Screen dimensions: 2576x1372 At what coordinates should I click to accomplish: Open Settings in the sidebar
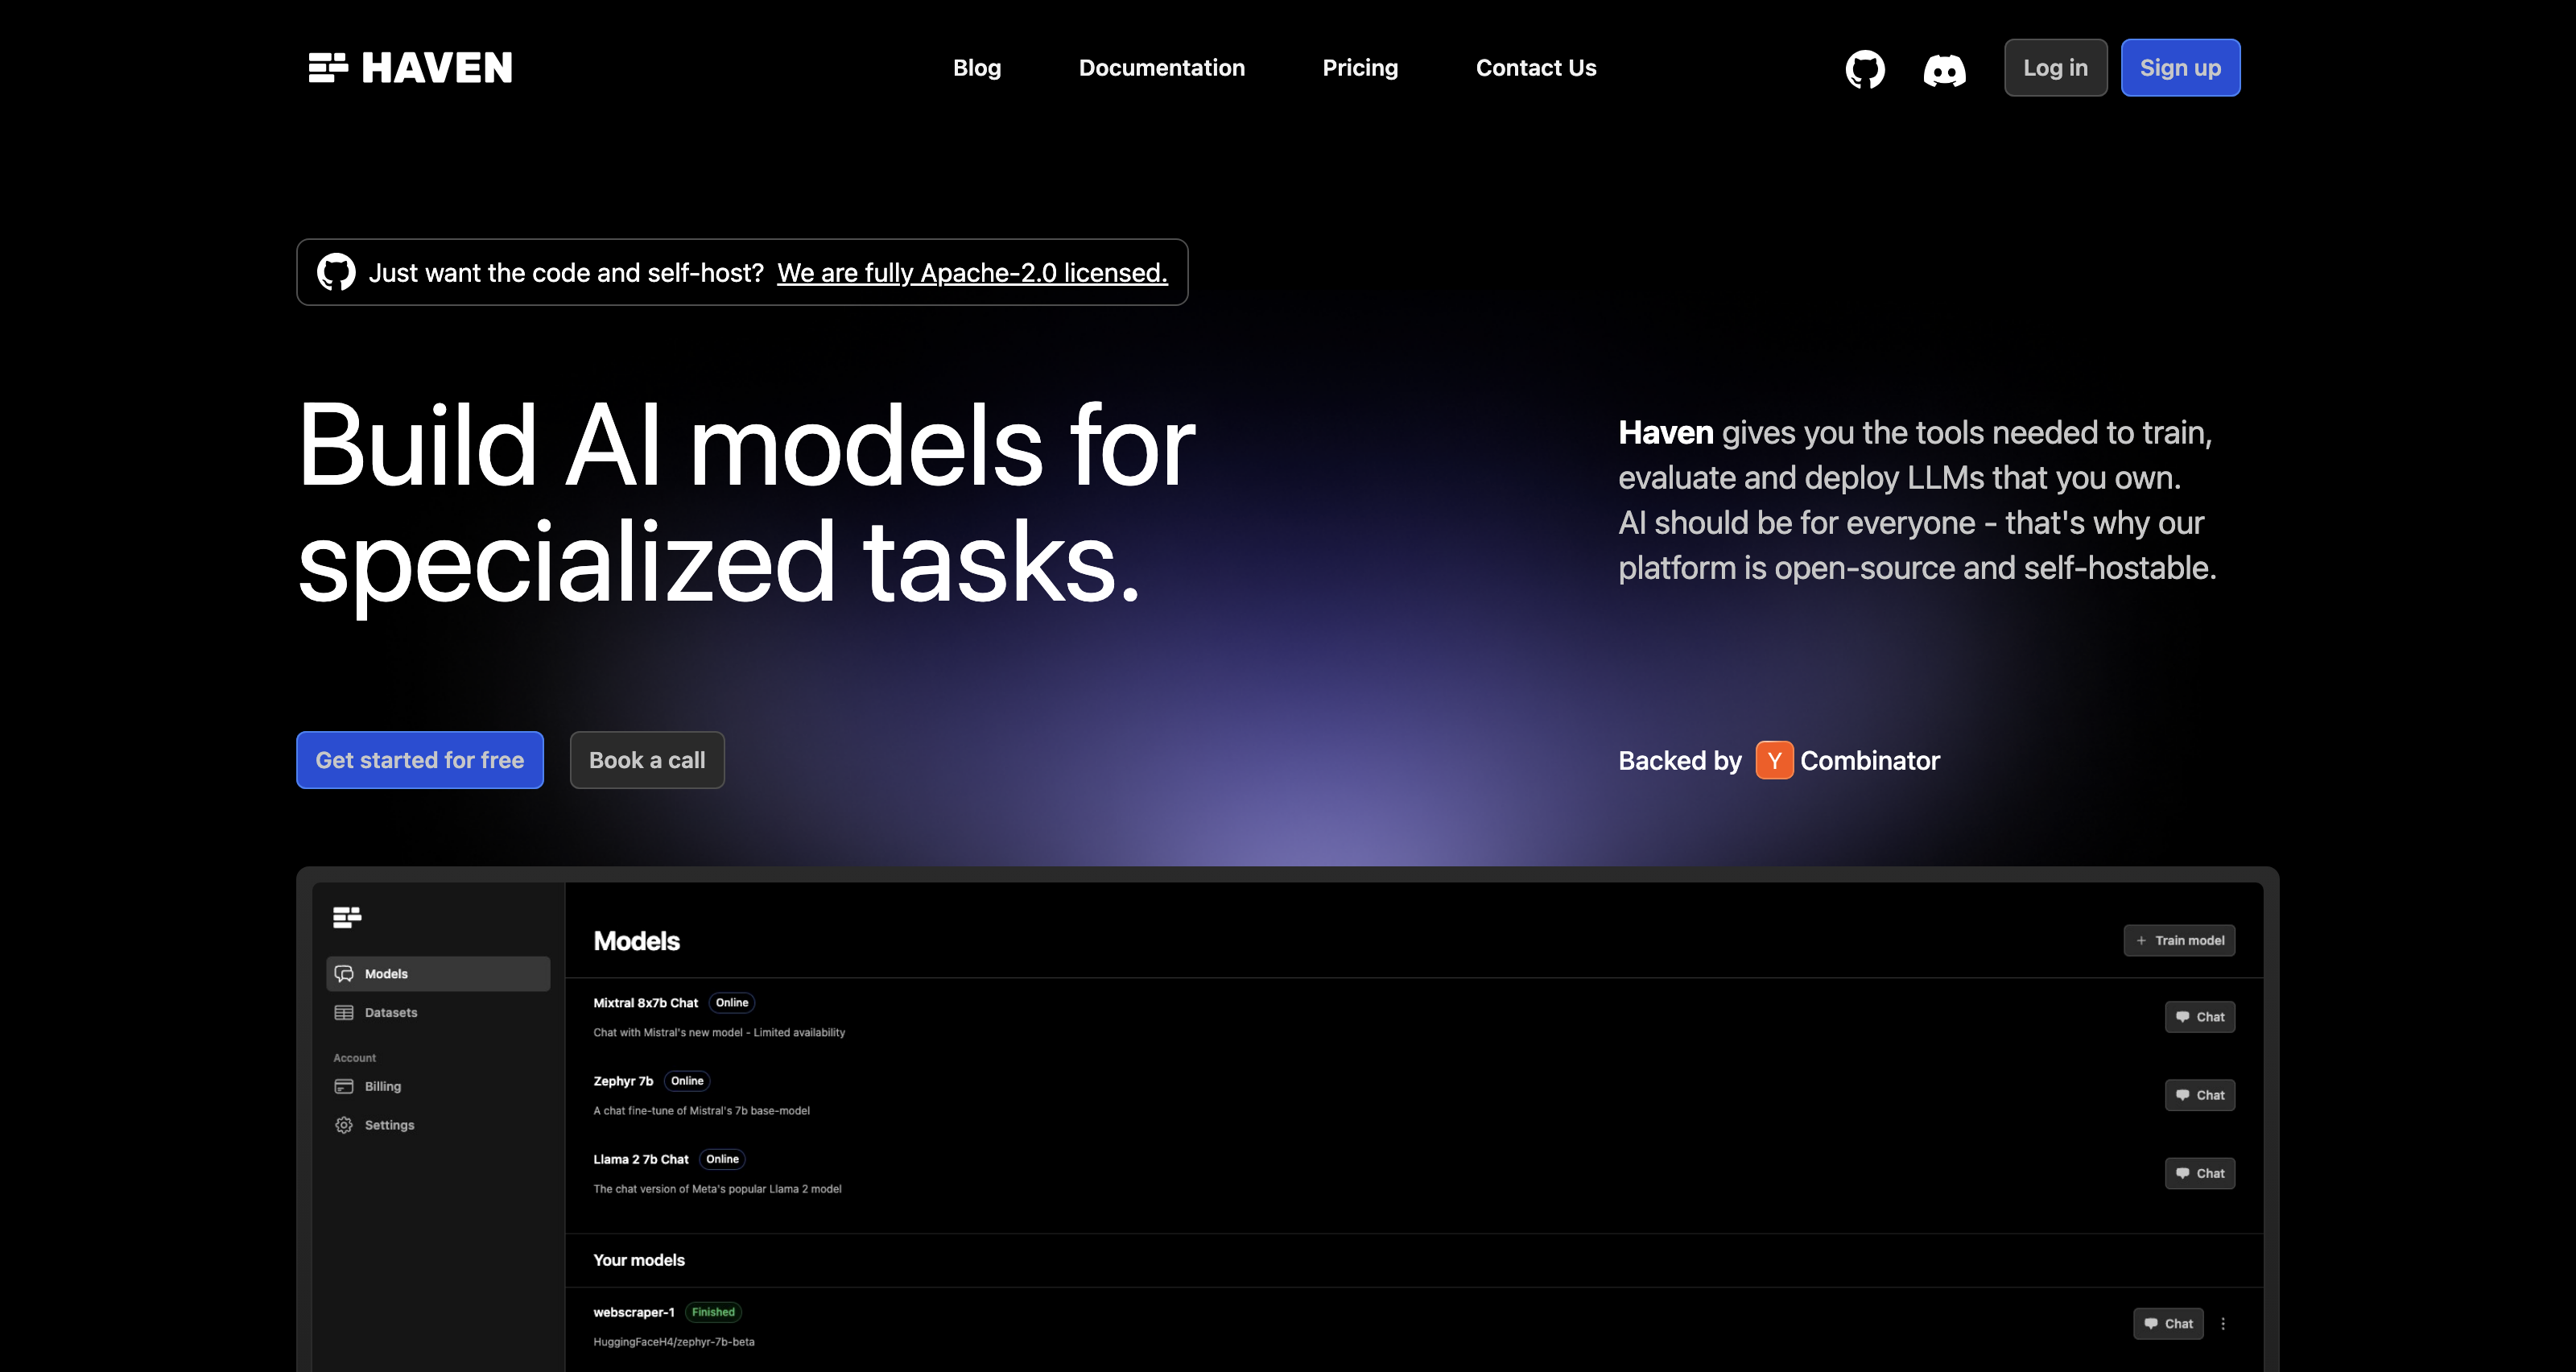[x=438, y=1125]
